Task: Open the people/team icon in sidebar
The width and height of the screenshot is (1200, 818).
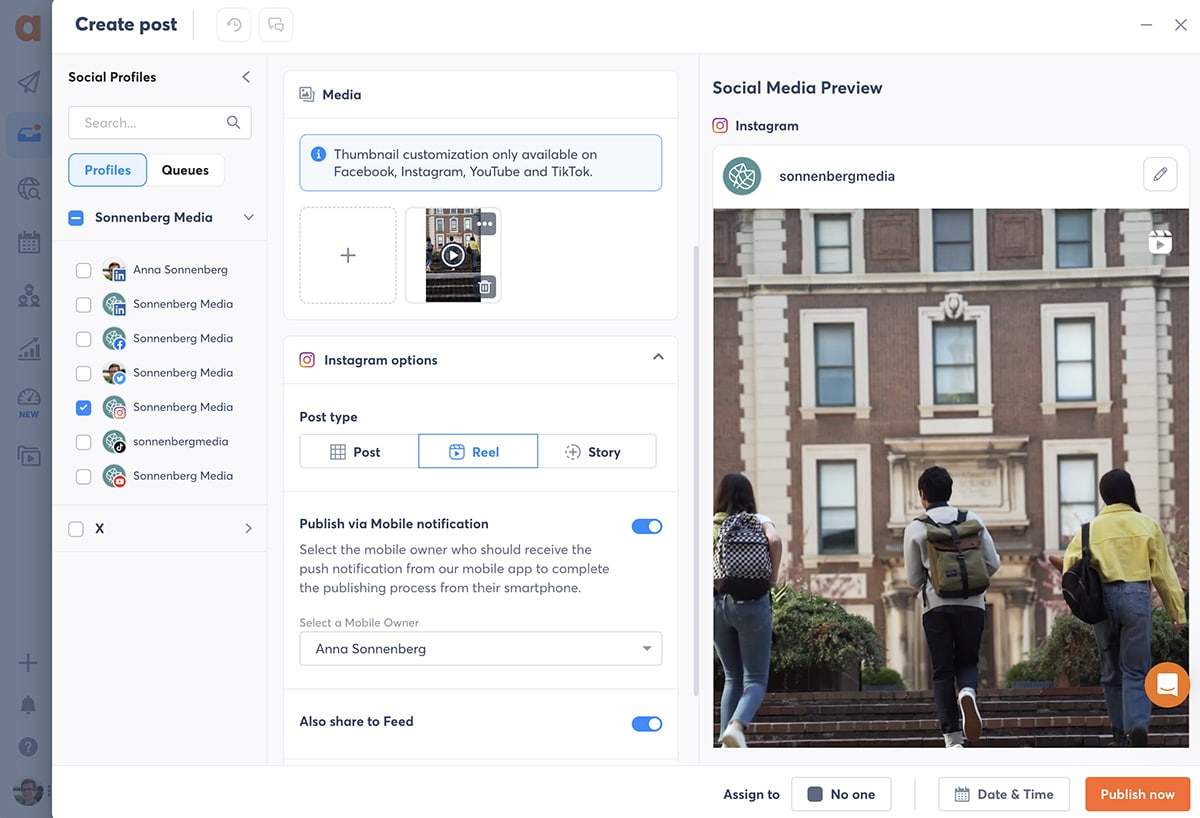Action: click(29, 296)
